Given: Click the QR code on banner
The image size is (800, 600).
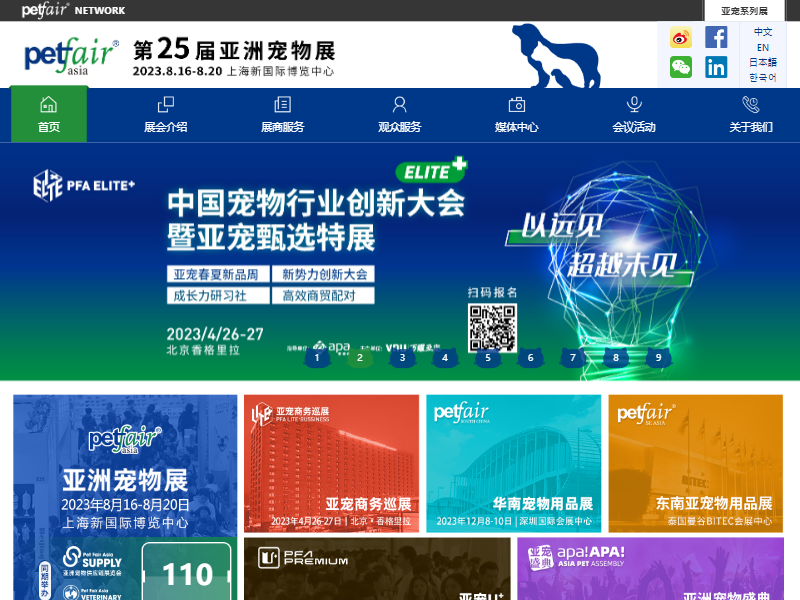Looking at the screenshot, I should click(492, 328).
